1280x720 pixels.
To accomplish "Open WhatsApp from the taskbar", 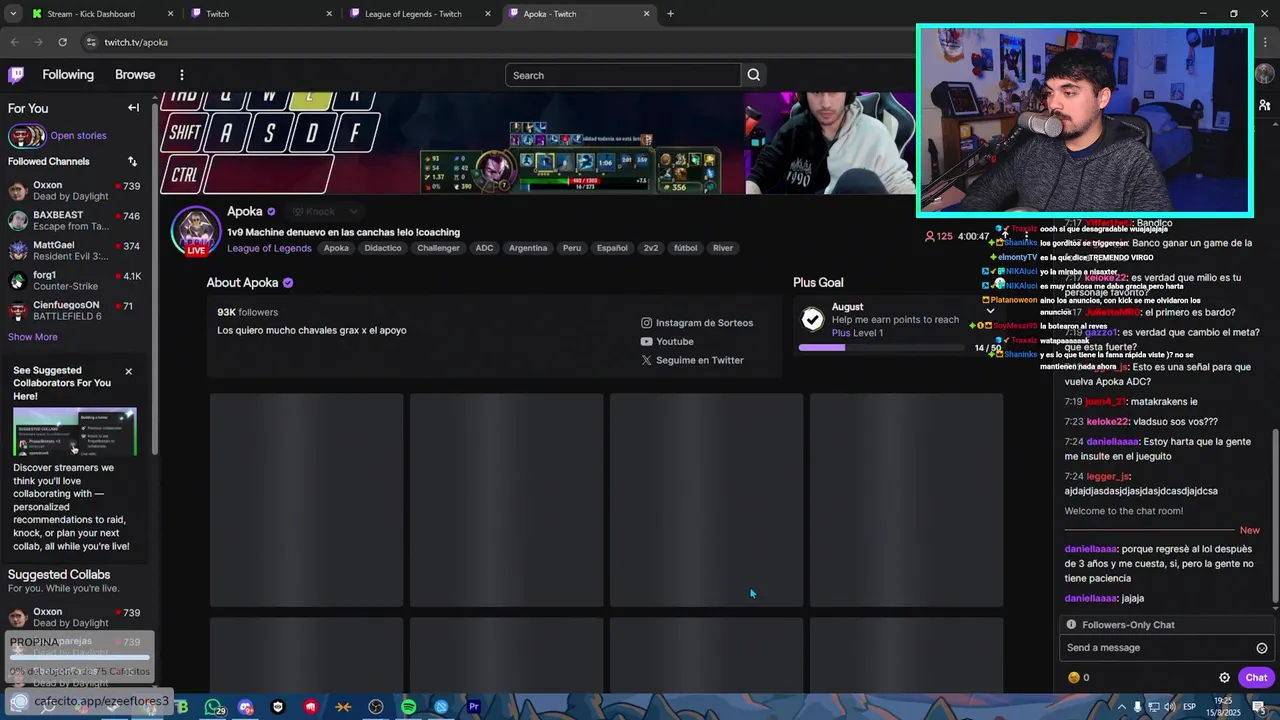I will tap(213, 707).
